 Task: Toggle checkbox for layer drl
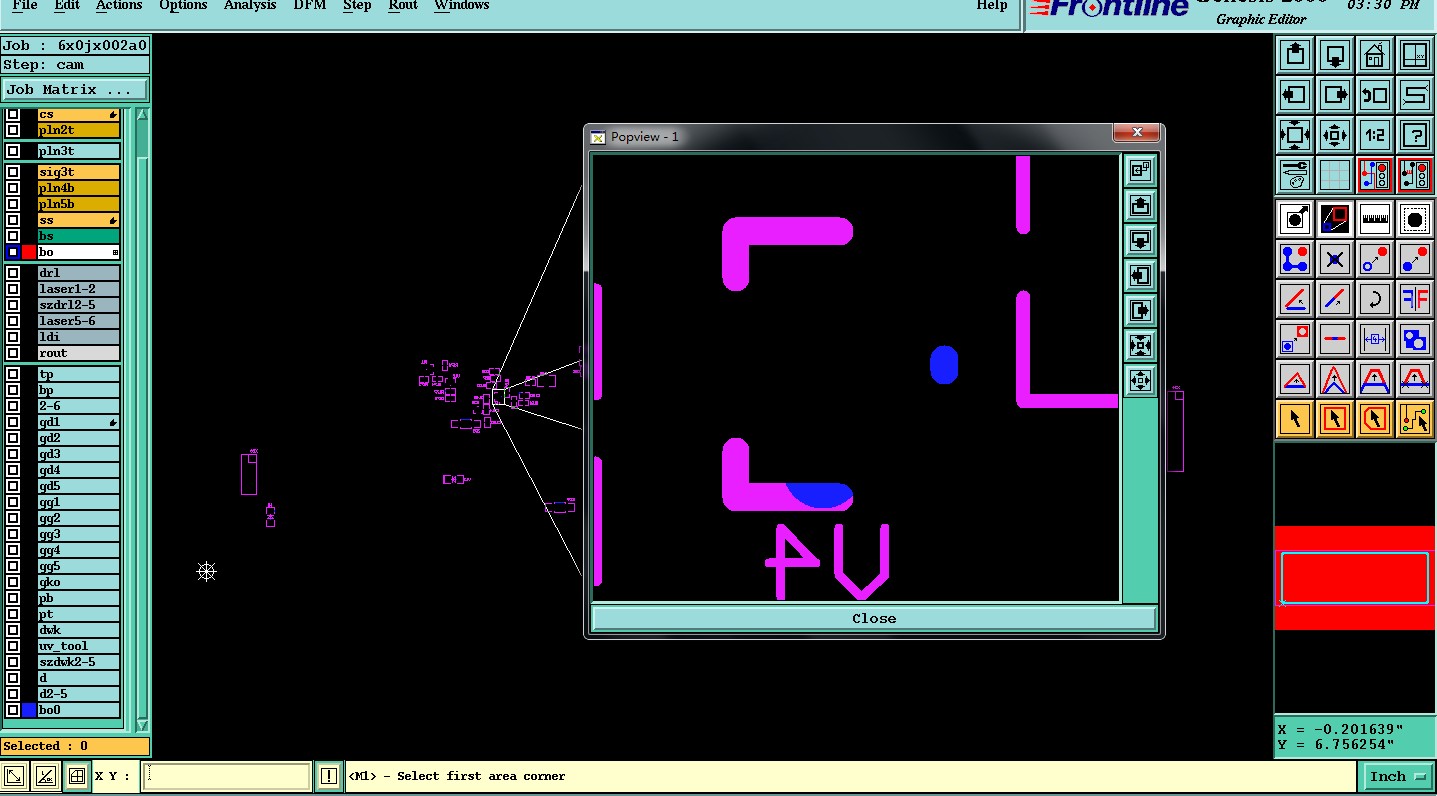tap(13, 273)
